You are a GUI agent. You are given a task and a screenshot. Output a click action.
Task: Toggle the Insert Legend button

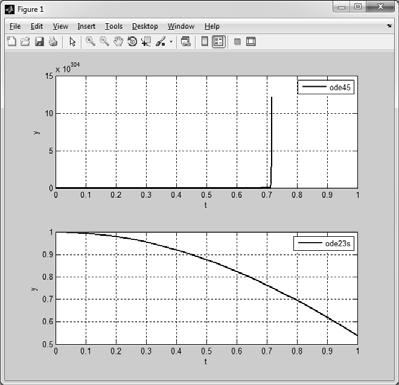pyautogui.click(x=219, y=42)
